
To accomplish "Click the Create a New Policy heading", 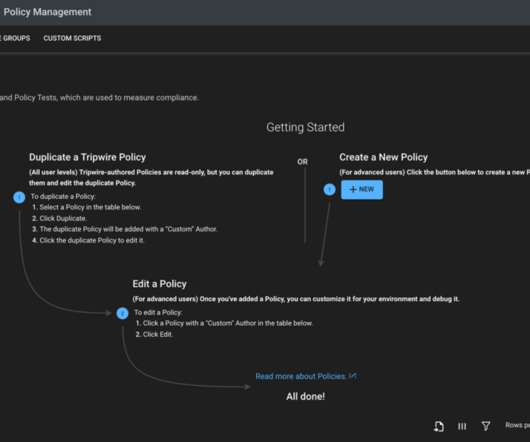I will click(x=383, y=157).
